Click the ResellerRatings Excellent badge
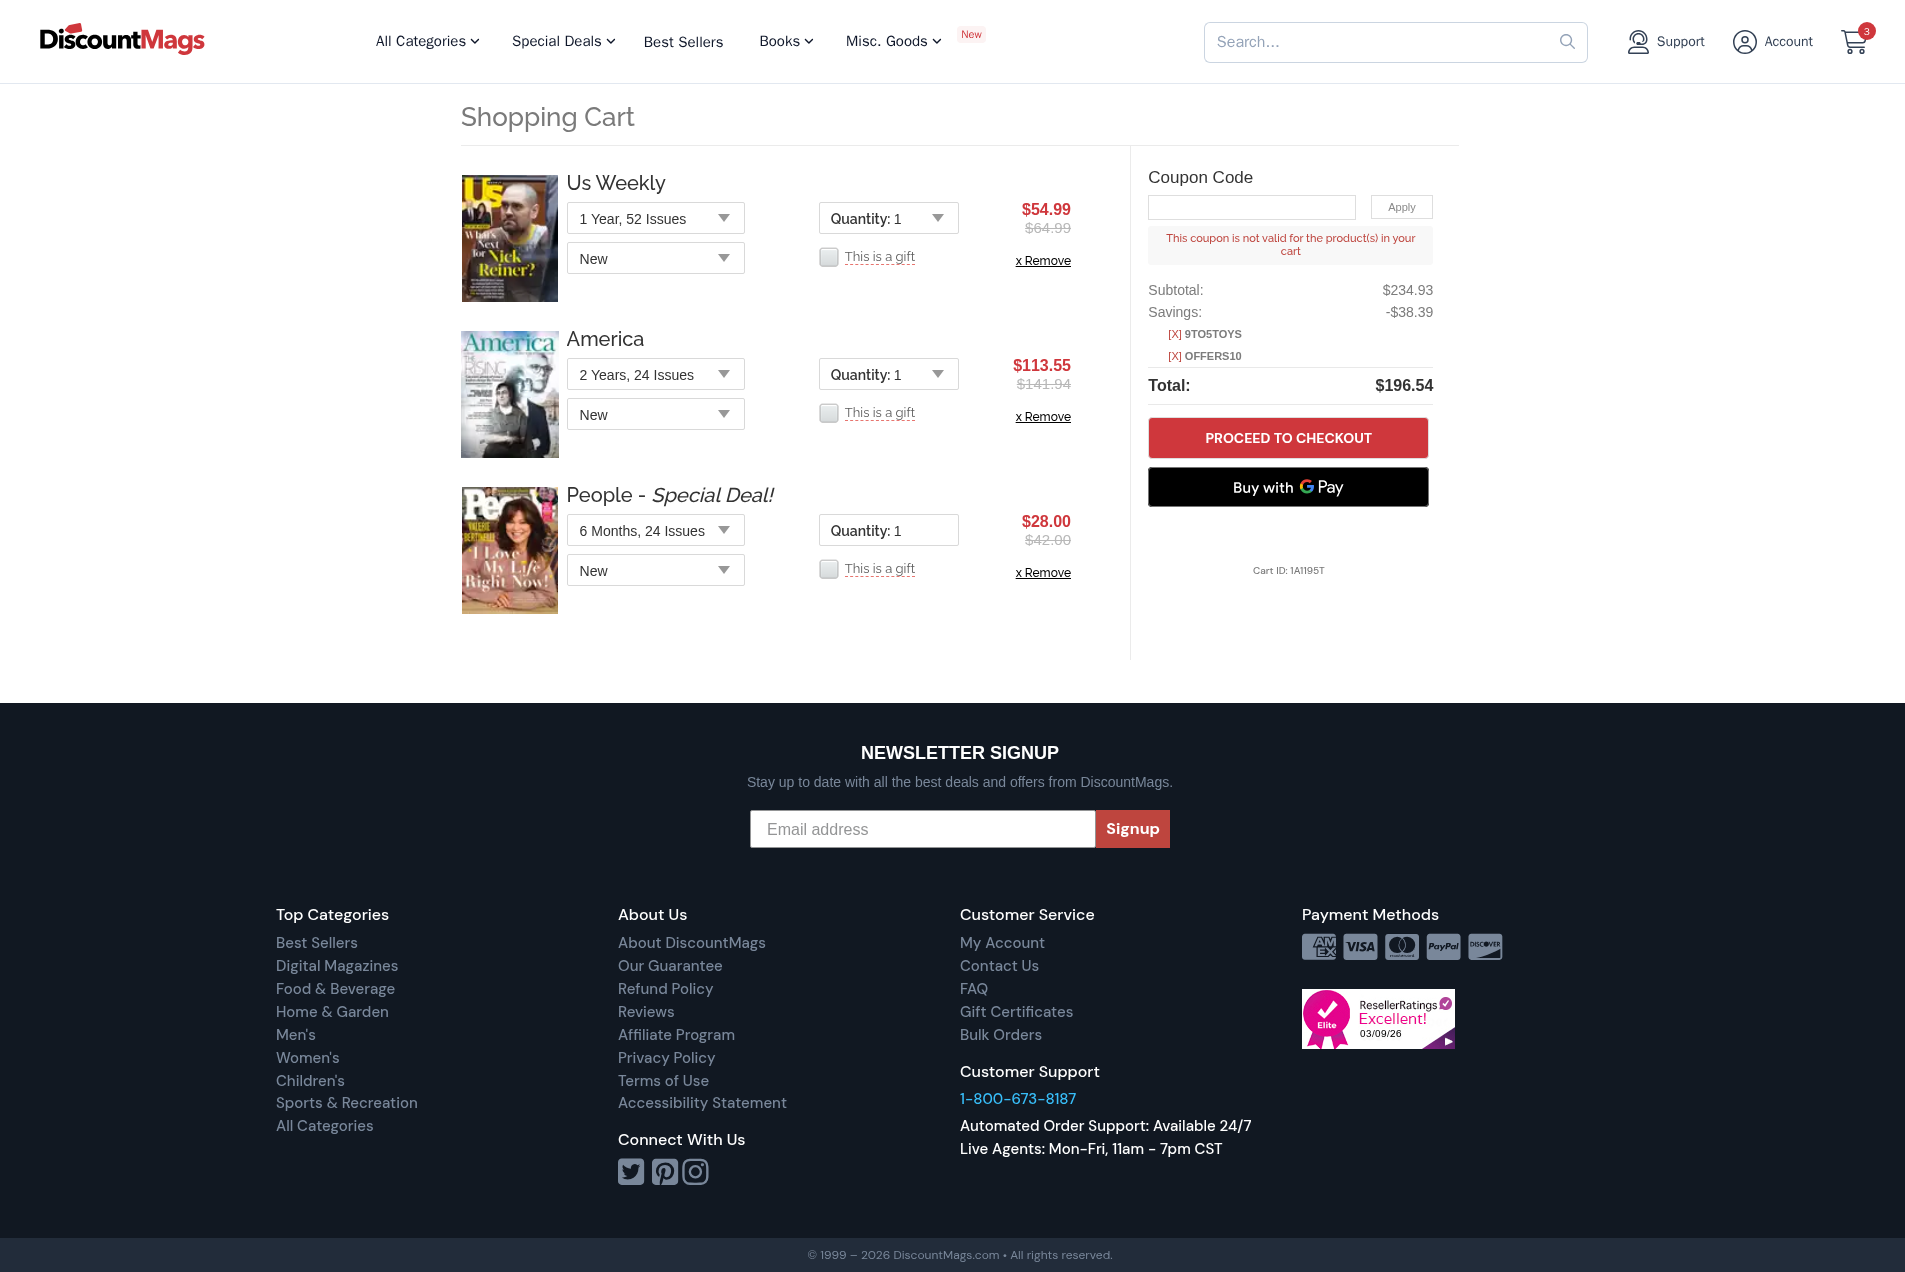This screenshot has height=1272, width=1905. (1378, 1019)
